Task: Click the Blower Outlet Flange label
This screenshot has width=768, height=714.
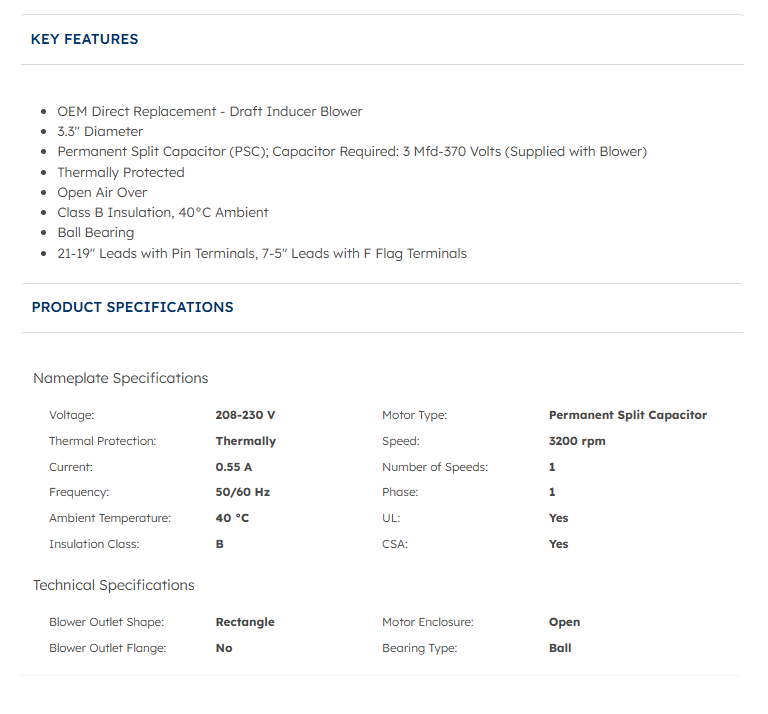Action: [x=108, y=648]
